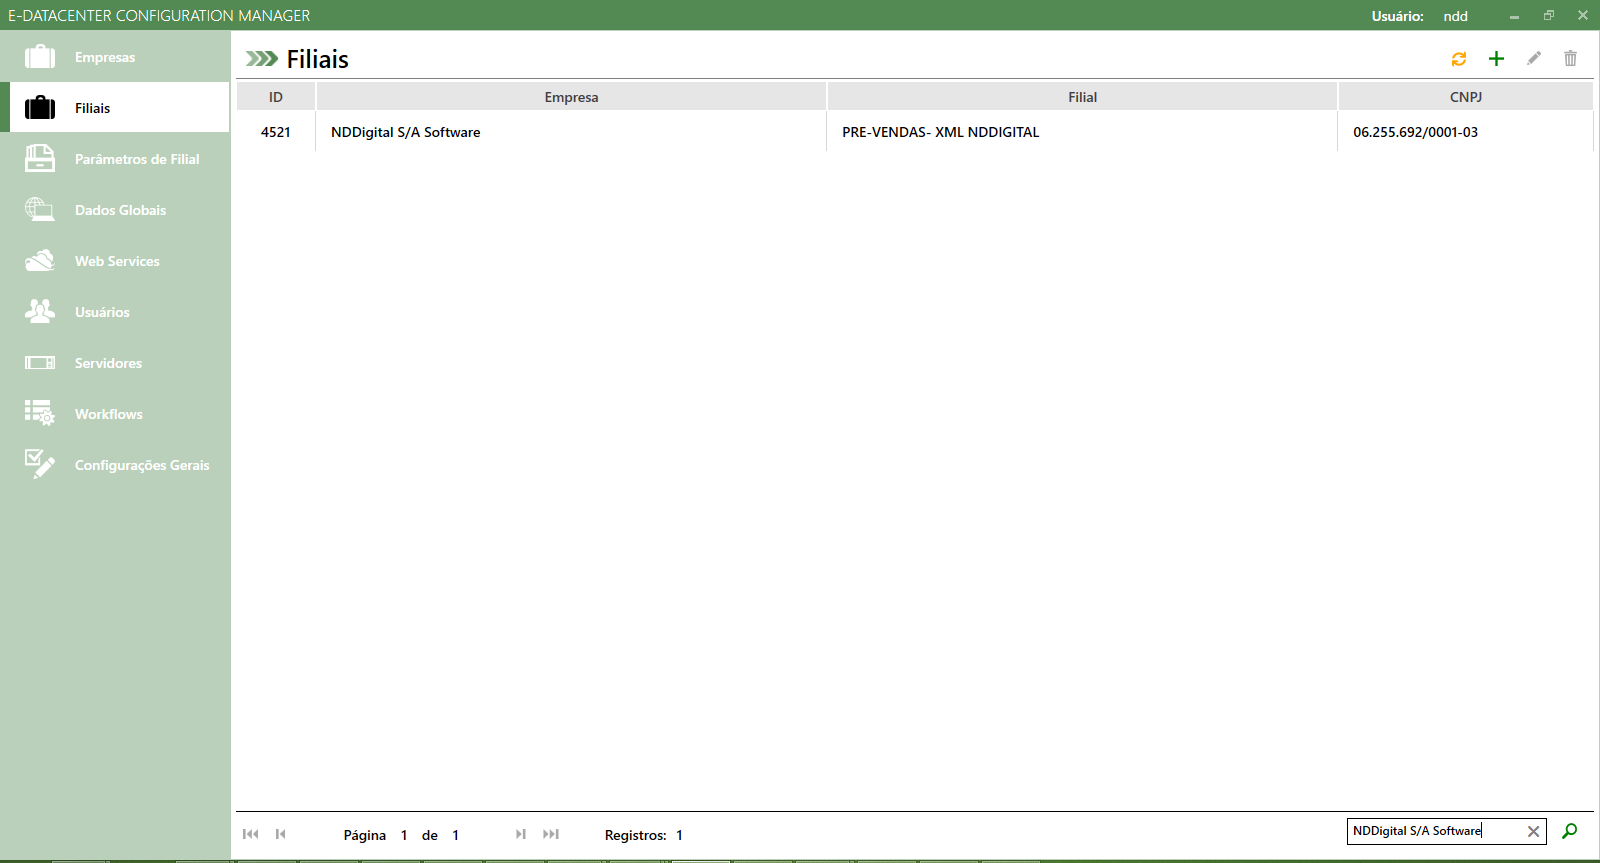Screen dimensions: 1600x863
Task: Open the Configurações Gerais section
Action: coord(115,465)
